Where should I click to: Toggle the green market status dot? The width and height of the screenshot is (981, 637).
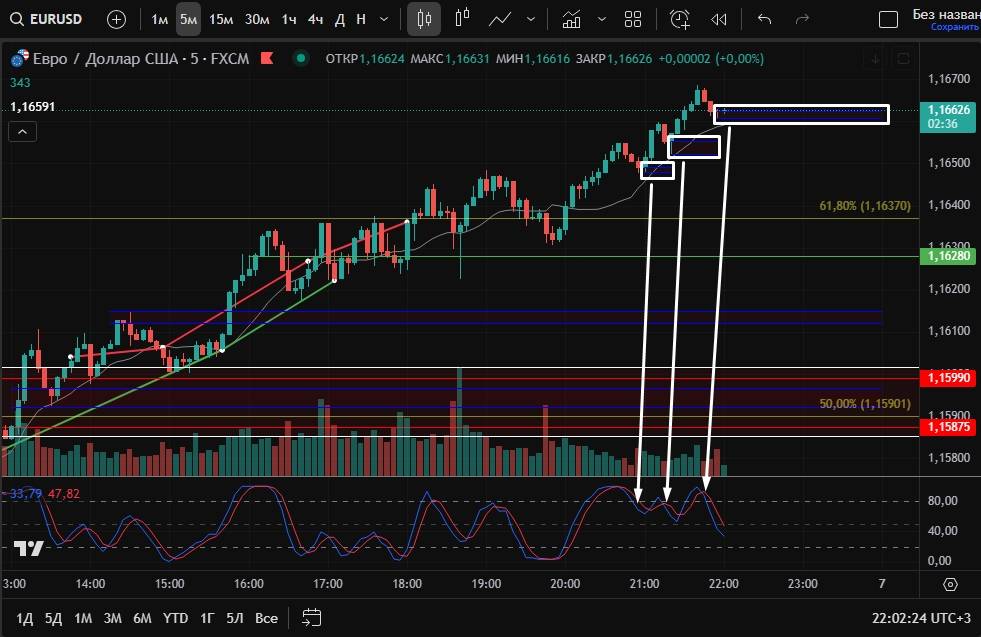tap(300, 59)
